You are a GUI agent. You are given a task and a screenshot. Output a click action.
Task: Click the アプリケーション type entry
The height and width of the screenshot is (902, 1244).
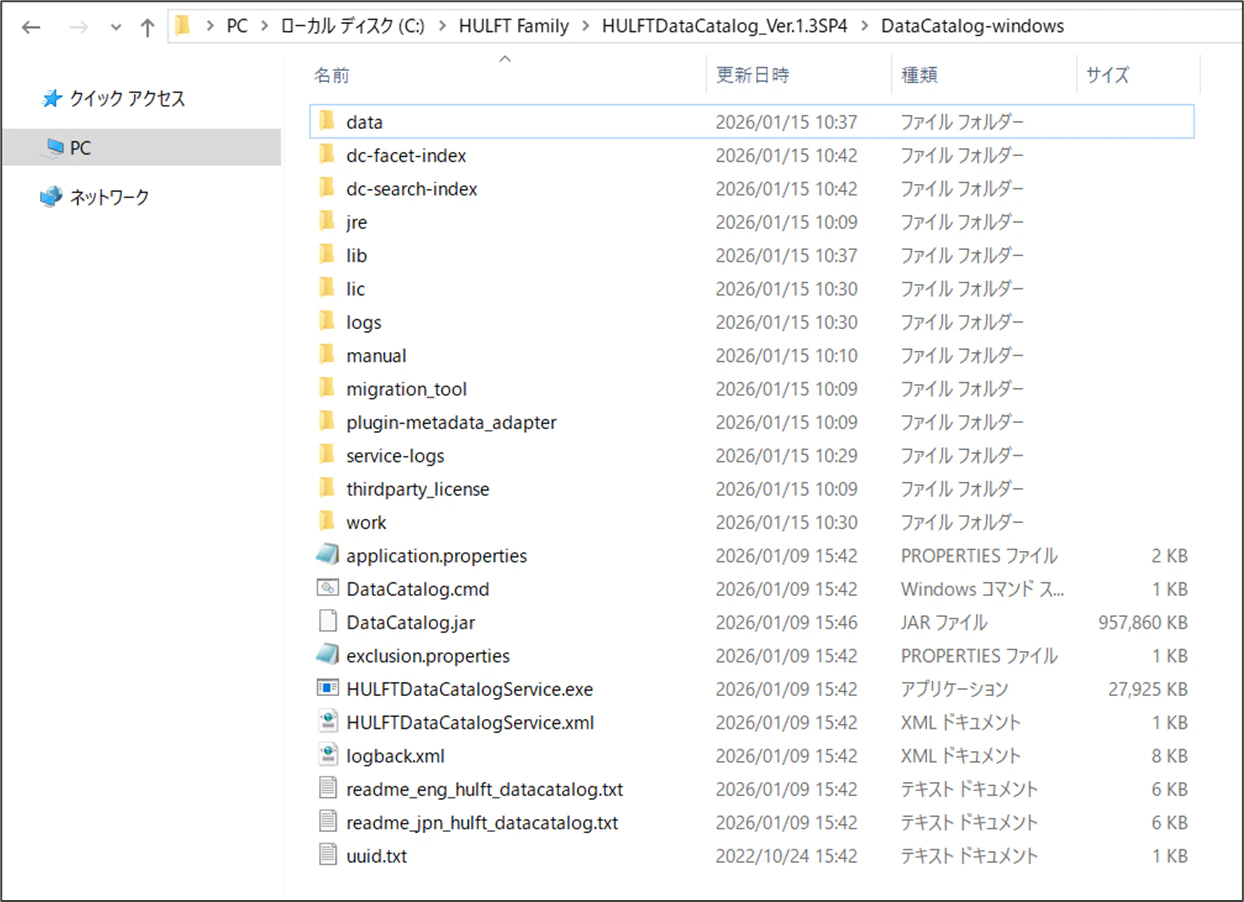[954, 689]
